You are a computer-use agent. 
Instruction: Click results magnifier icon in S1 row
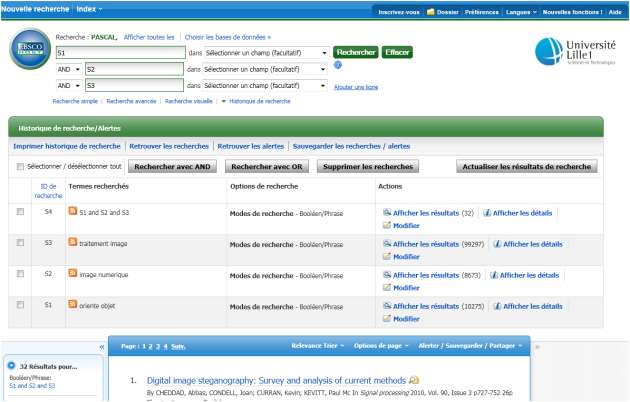pos(387,306)
